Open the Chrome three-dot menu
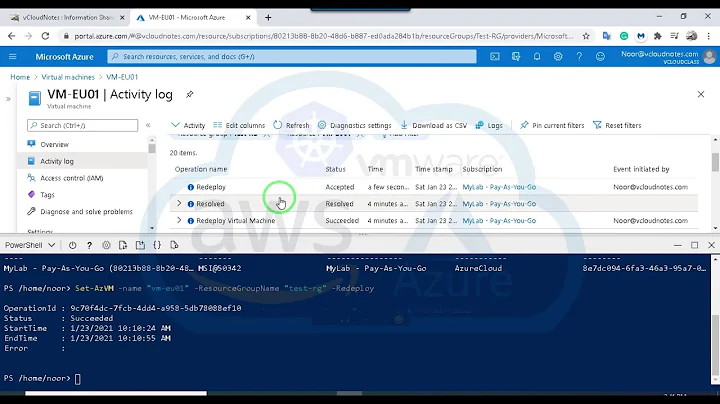The image size is (720, 404). (x=709, y=36)
